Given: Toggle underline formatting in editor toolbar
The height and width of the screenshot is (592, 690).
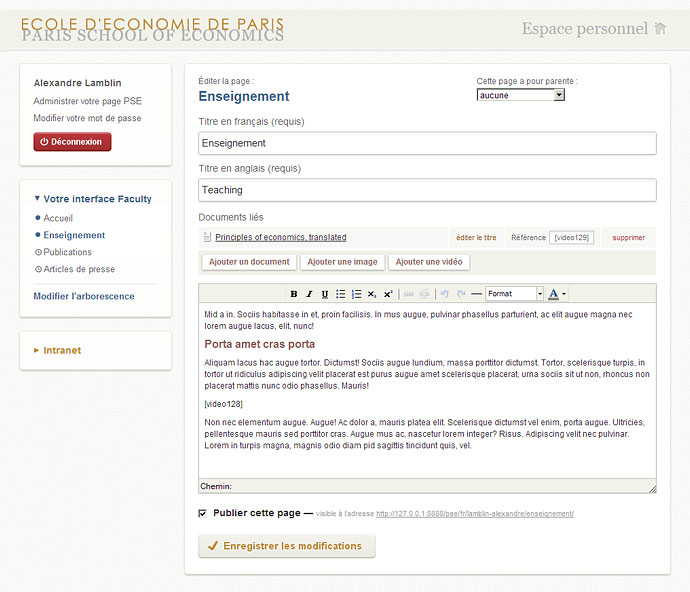Looking at the screenshot, I should (325, 294).
